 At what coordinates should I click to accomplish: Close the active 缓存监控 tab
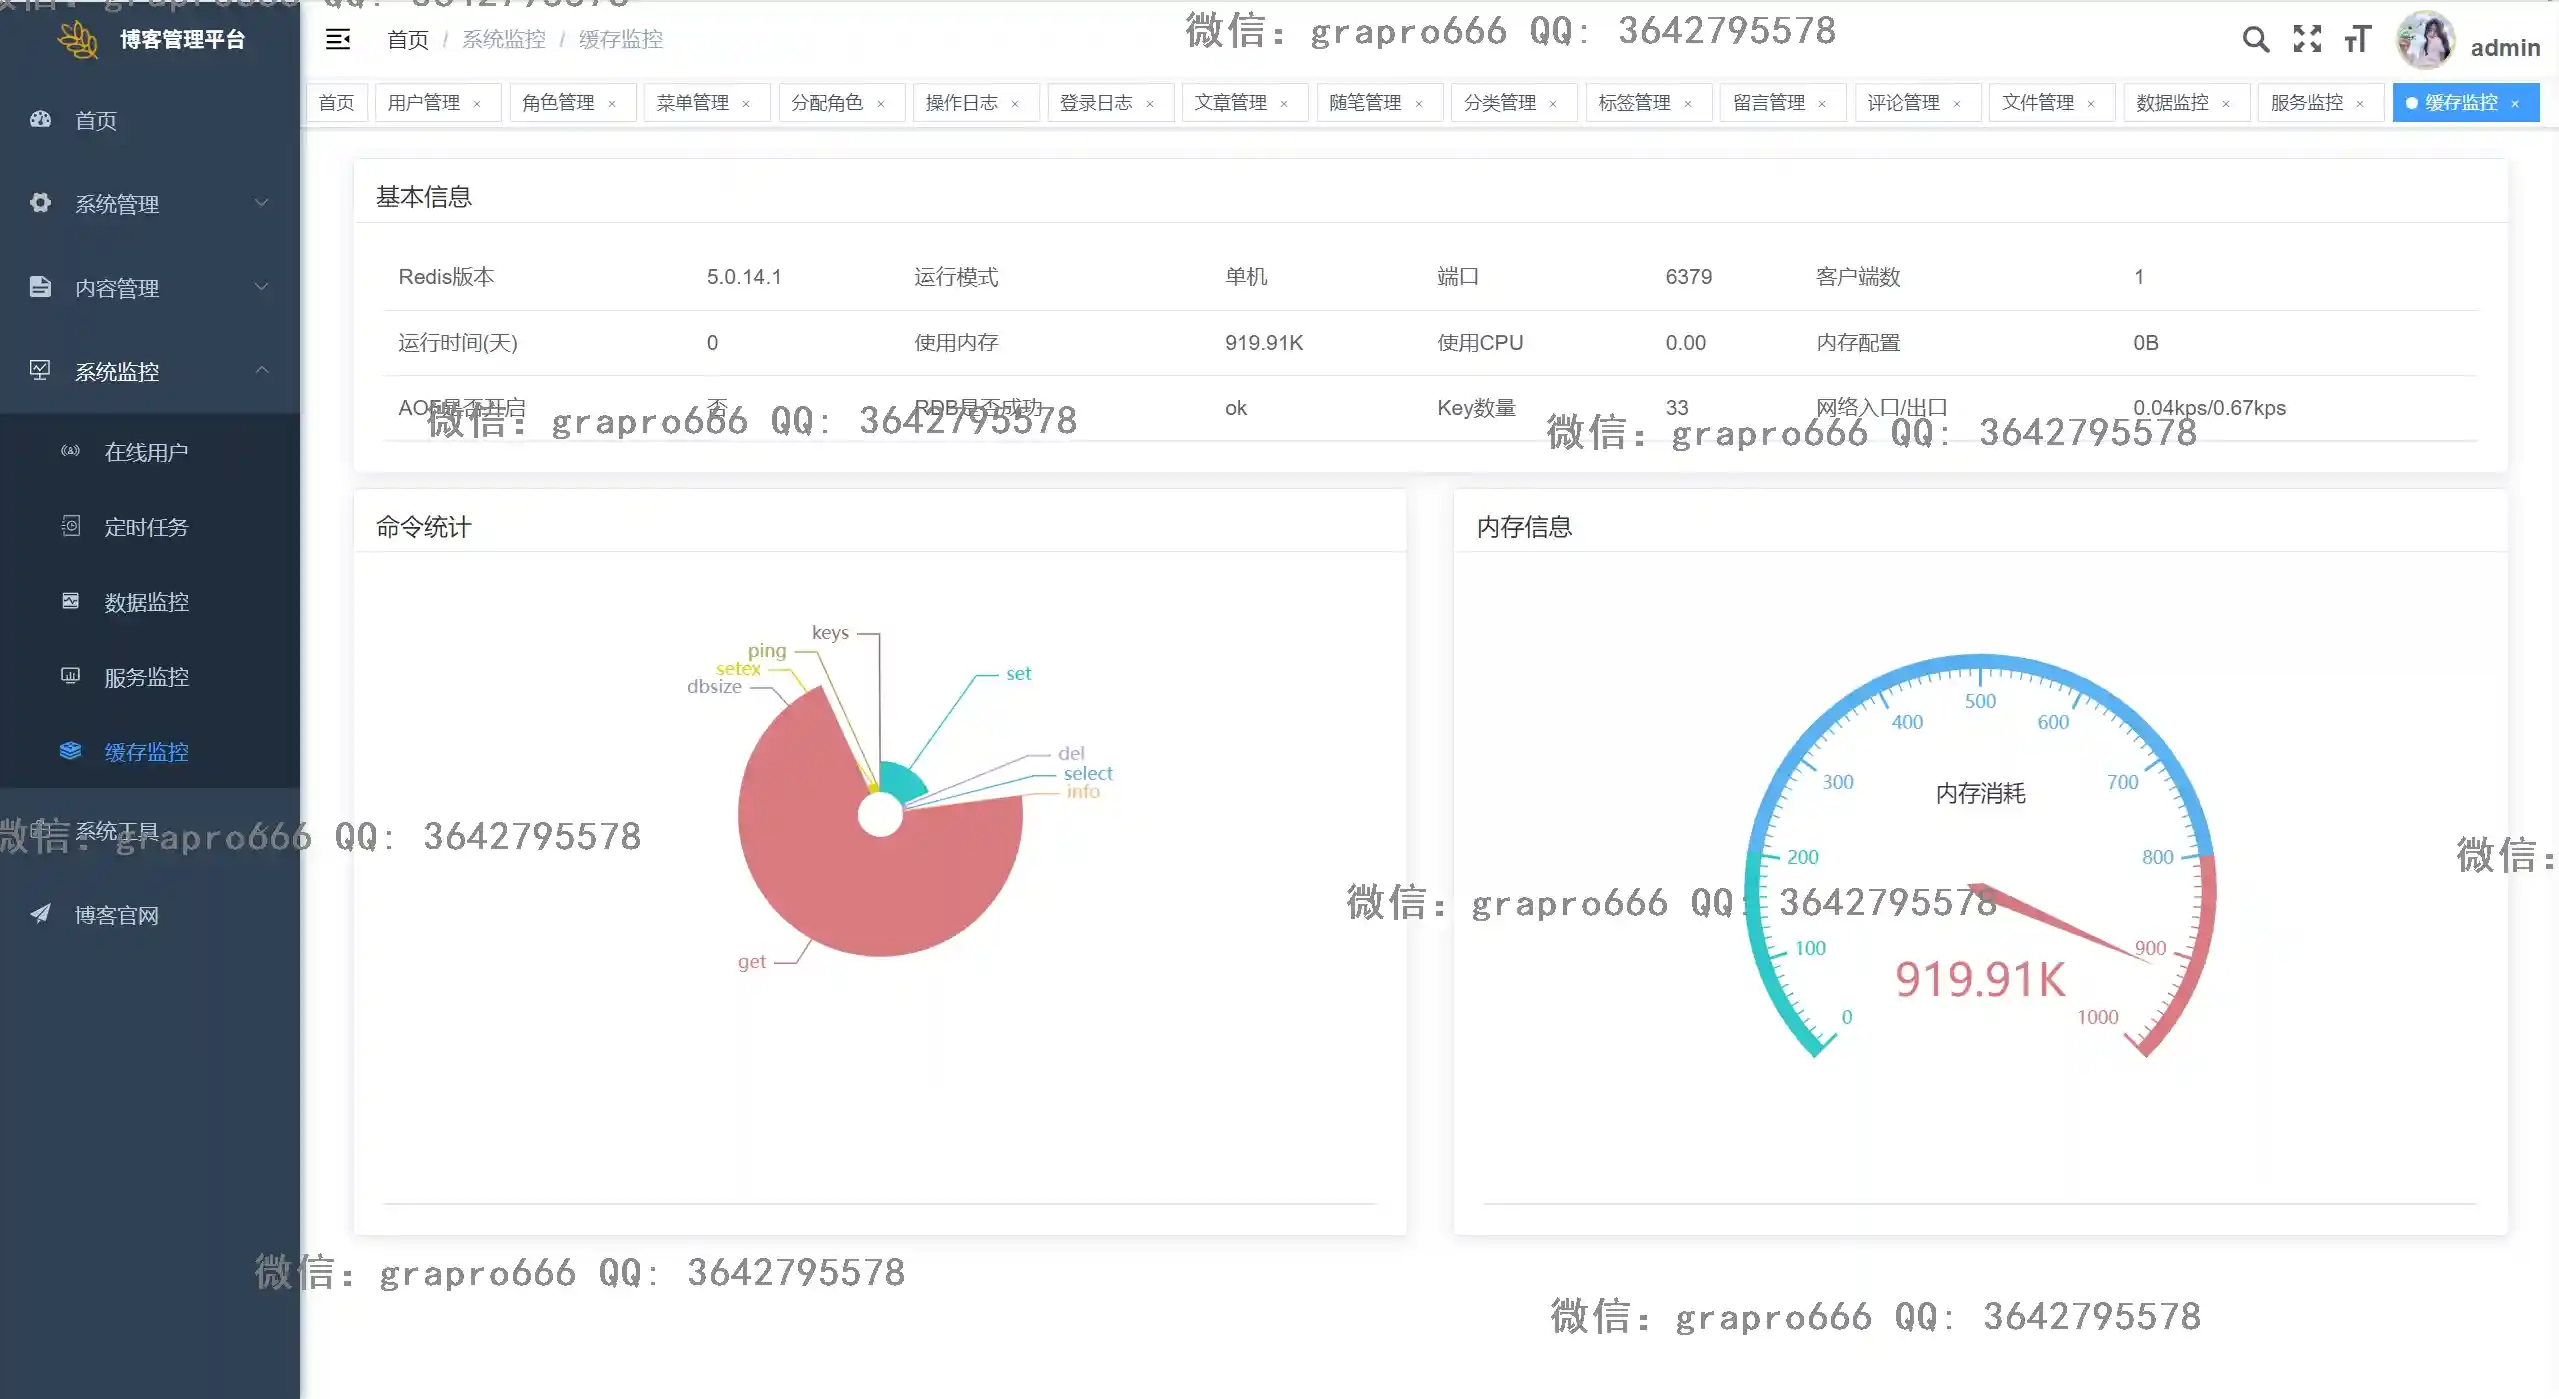(2515, 104)
